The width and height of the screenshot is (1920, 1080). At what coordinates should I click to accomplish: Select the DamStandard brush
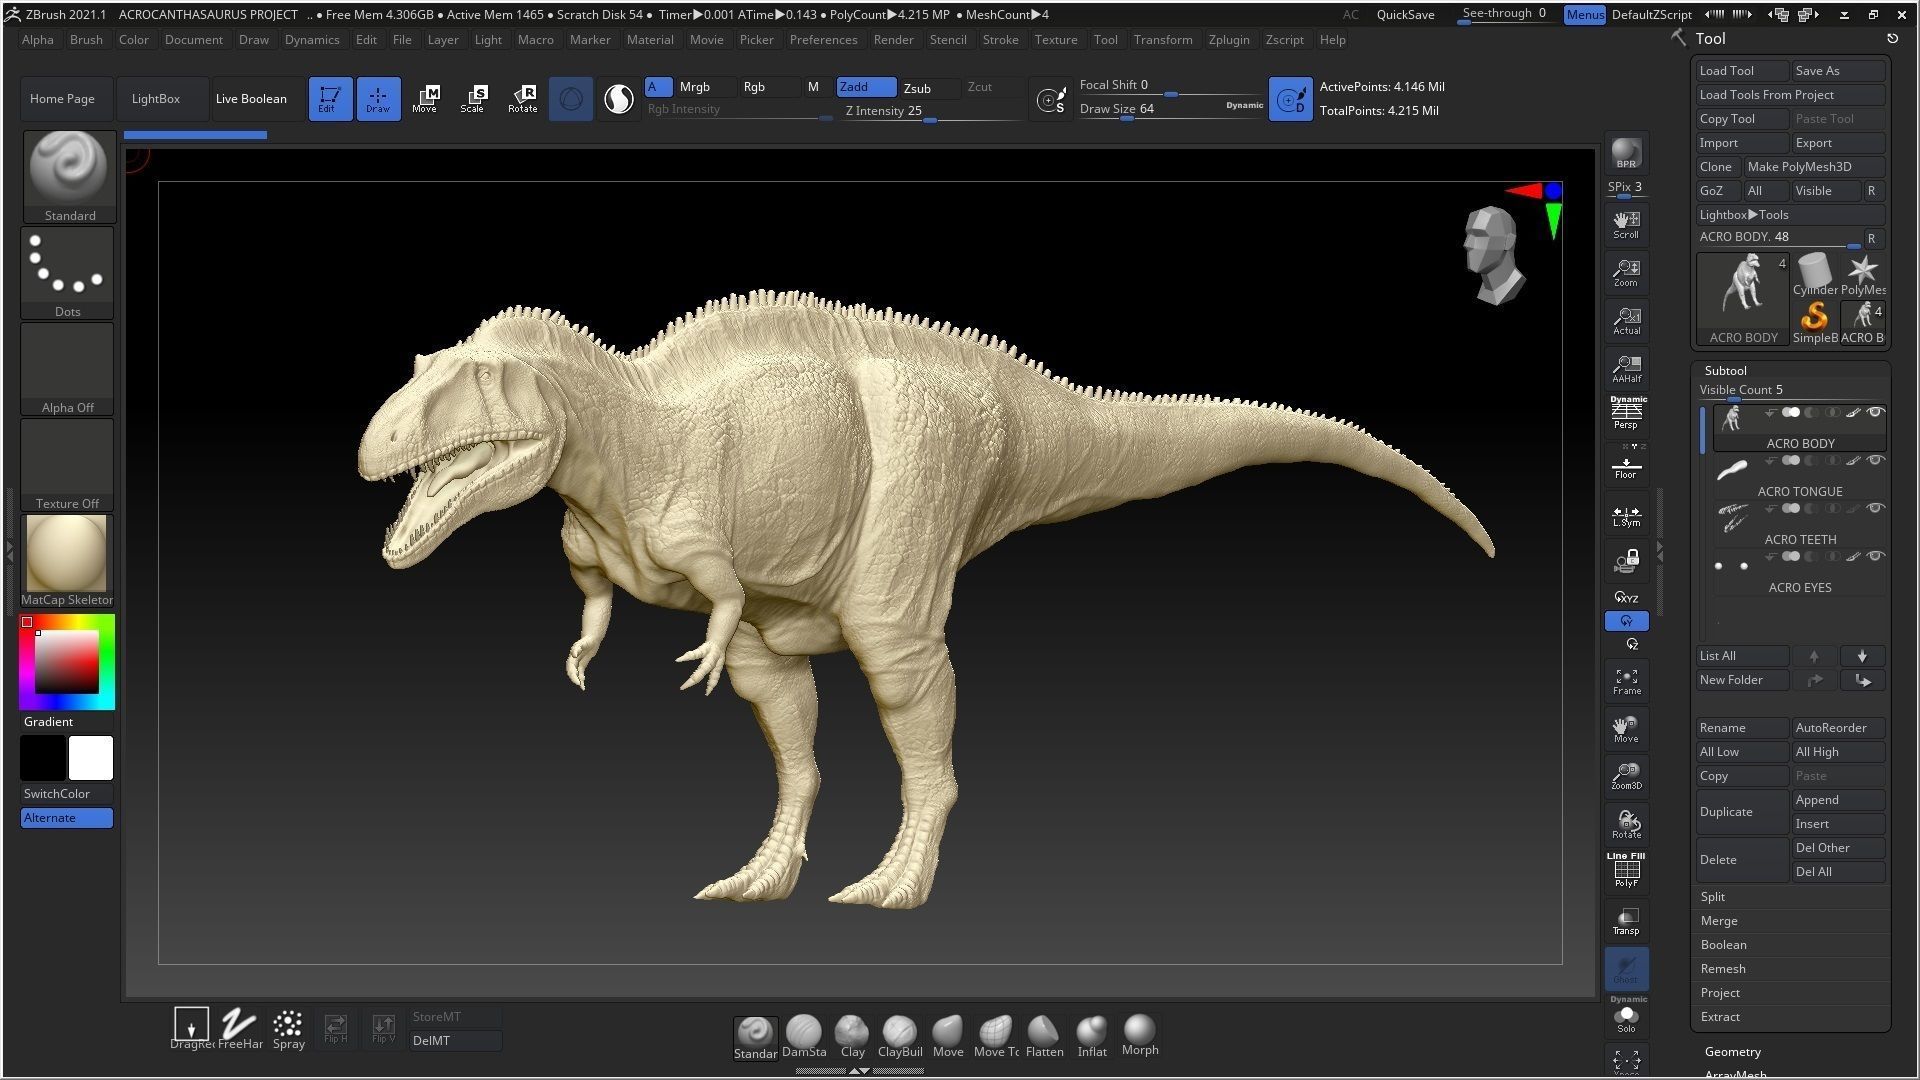804,1036
